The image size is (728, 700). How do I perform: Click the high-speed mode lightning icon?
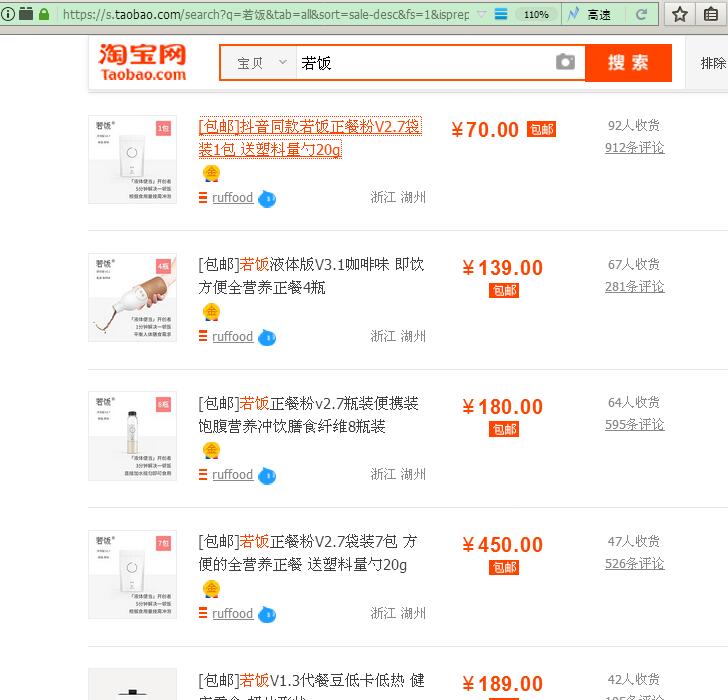click(x=574, y=14)
